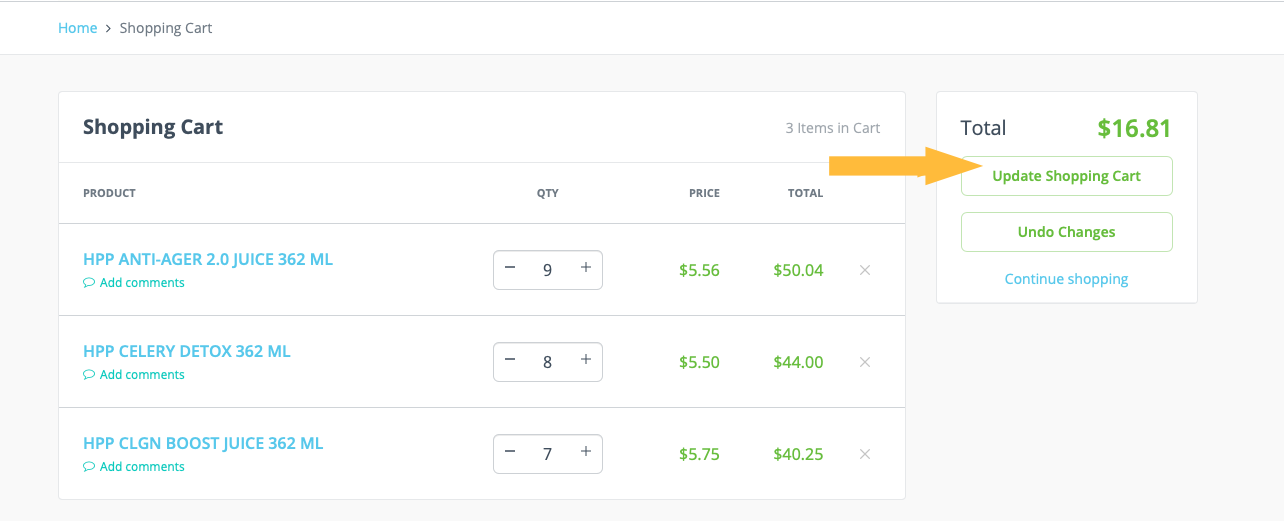The height and width of the screenshot is (521, 1284).
Task: Go to Home via breadcrumb
Action: coord(77,28)
